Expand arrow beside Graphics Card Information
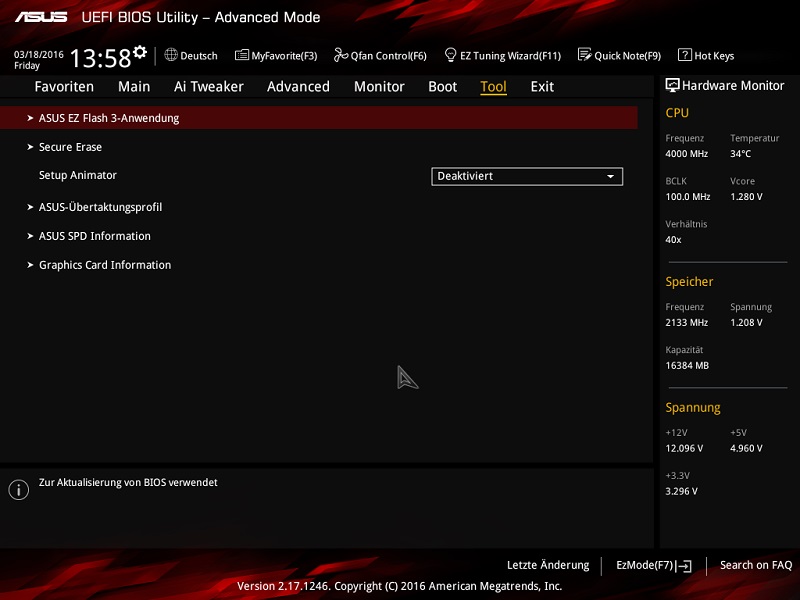Screen dimensions: 800x600 30,265
